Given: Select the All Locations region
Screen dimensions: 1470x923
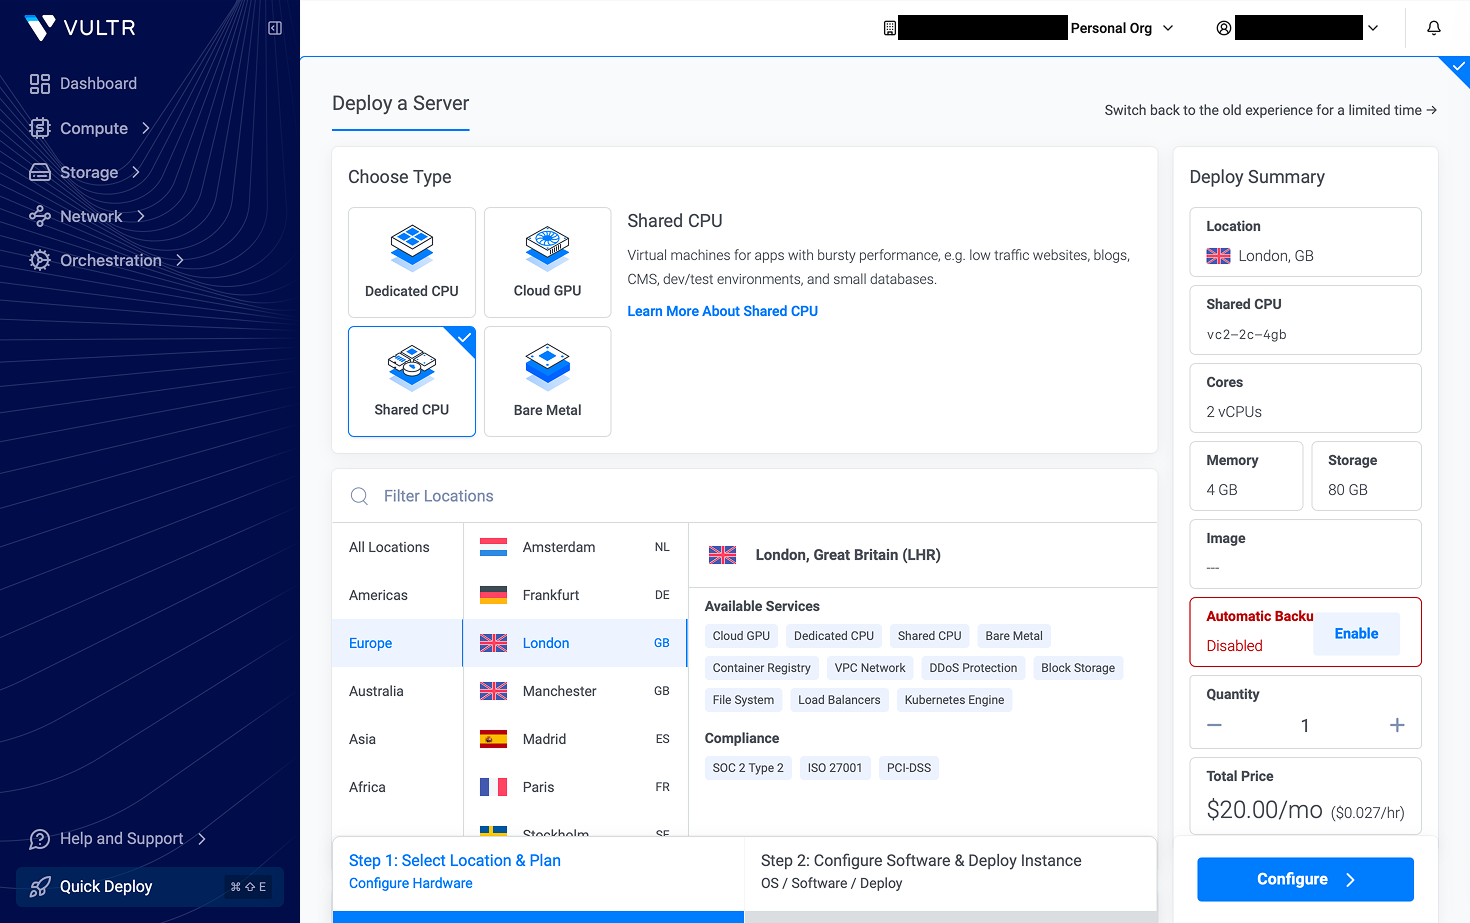Looking at the screenshot, I should (398, 547).
